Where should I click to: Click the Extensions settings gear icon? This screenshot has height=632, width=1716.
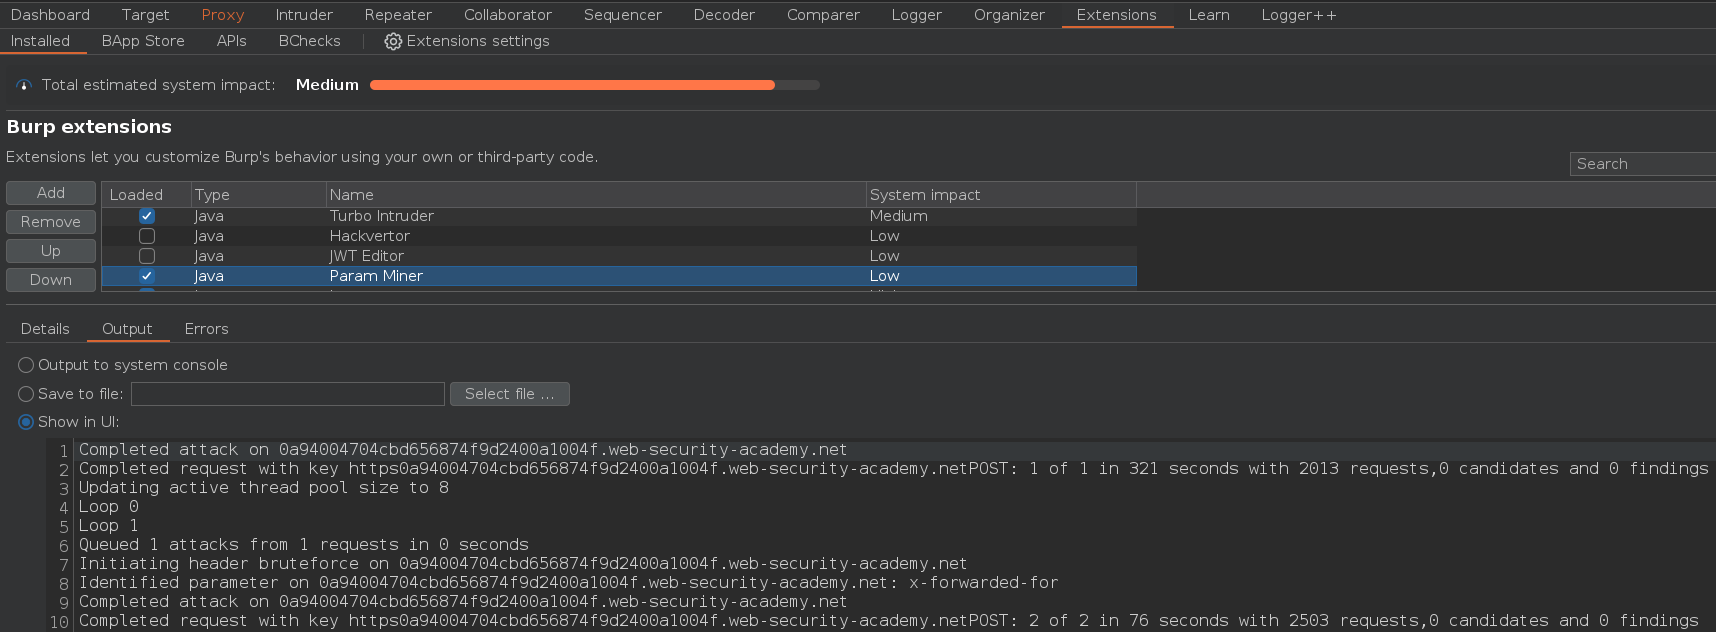[393, 41]
